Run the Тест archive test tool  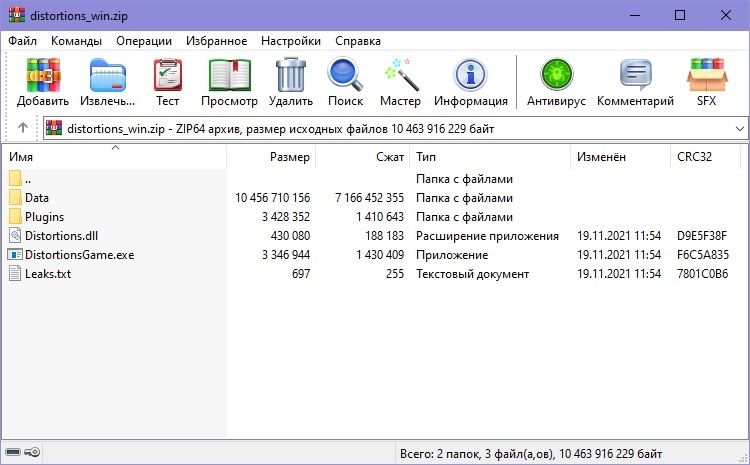click(x=167, y=82)
